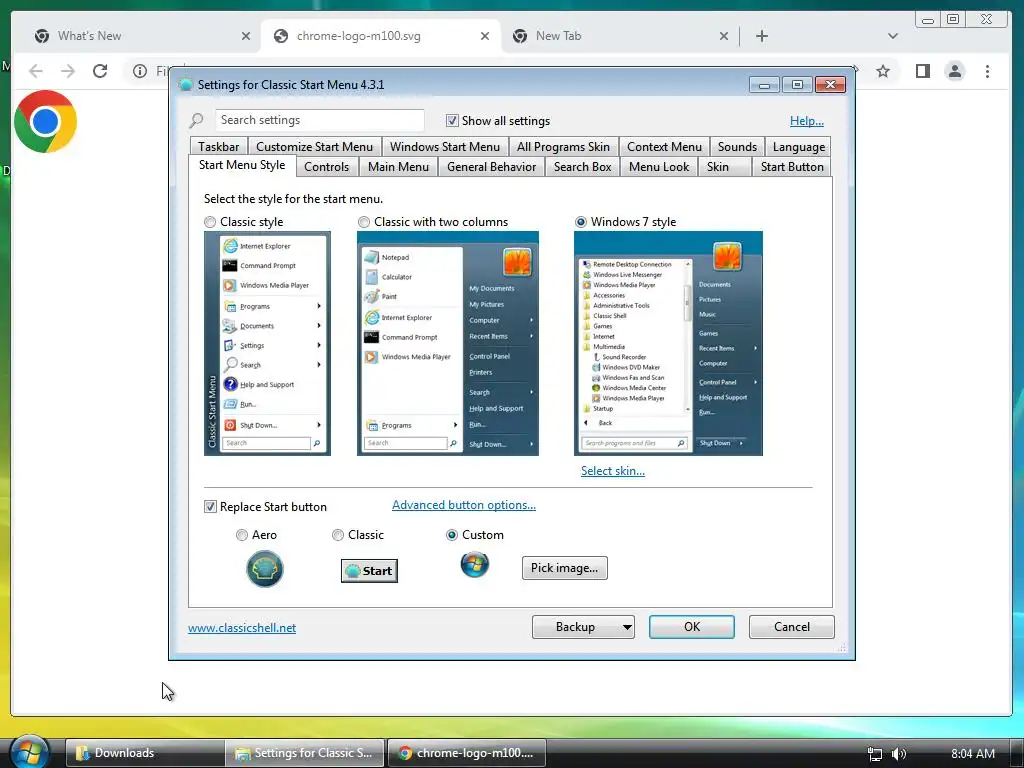Confirm settings with OK button
Image resolution: width=1024 pixels, height=768 pixels.
click(x=692, y=627)
